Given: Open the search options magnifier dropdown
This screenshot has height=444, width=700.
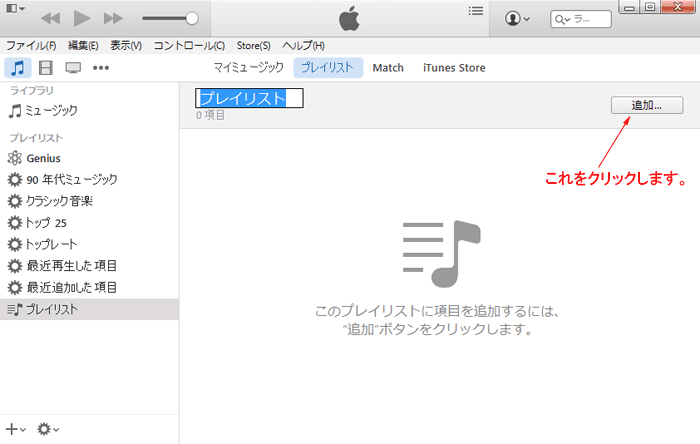Looking at the screenshot, I should click(x=562, y=19).
